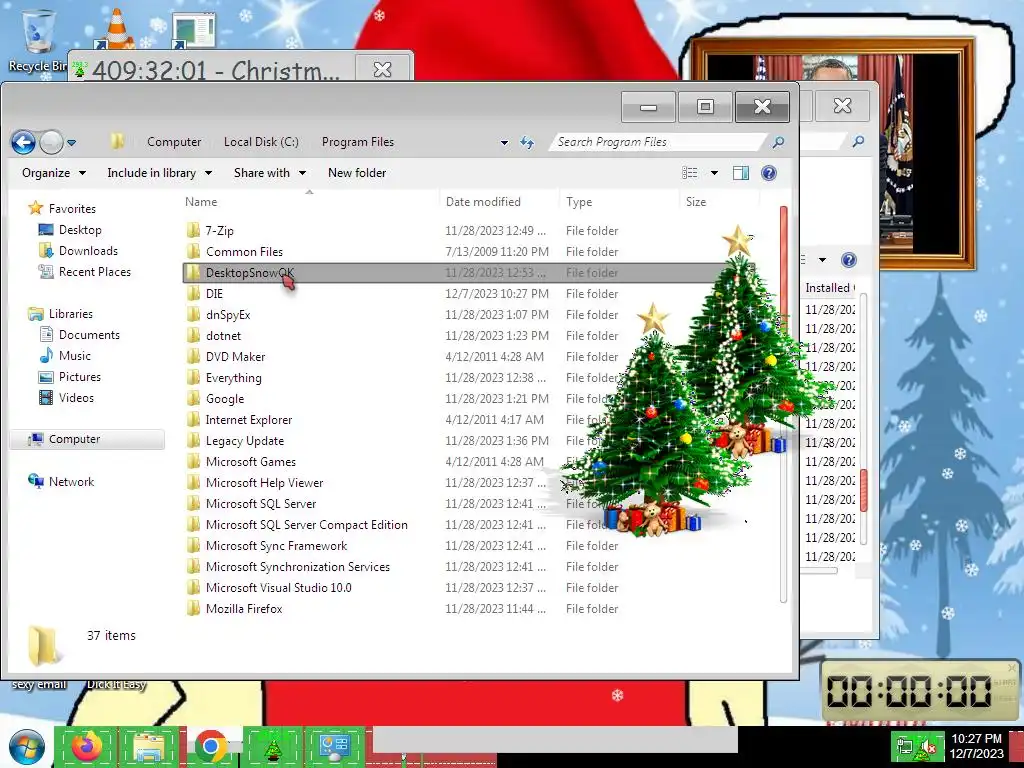
Task: Open the recent locations history arrow
Action: pos(71,142)
